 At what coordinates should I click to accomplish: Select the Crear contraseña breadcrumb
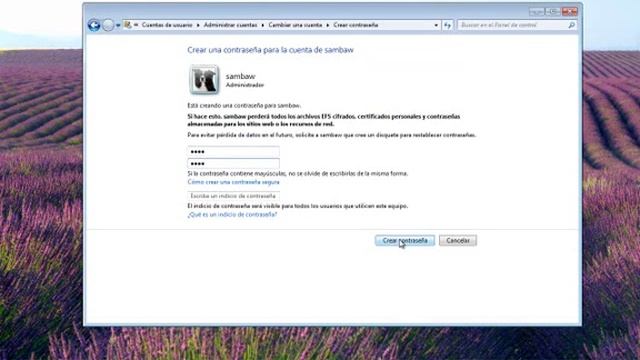pos(356,25)
